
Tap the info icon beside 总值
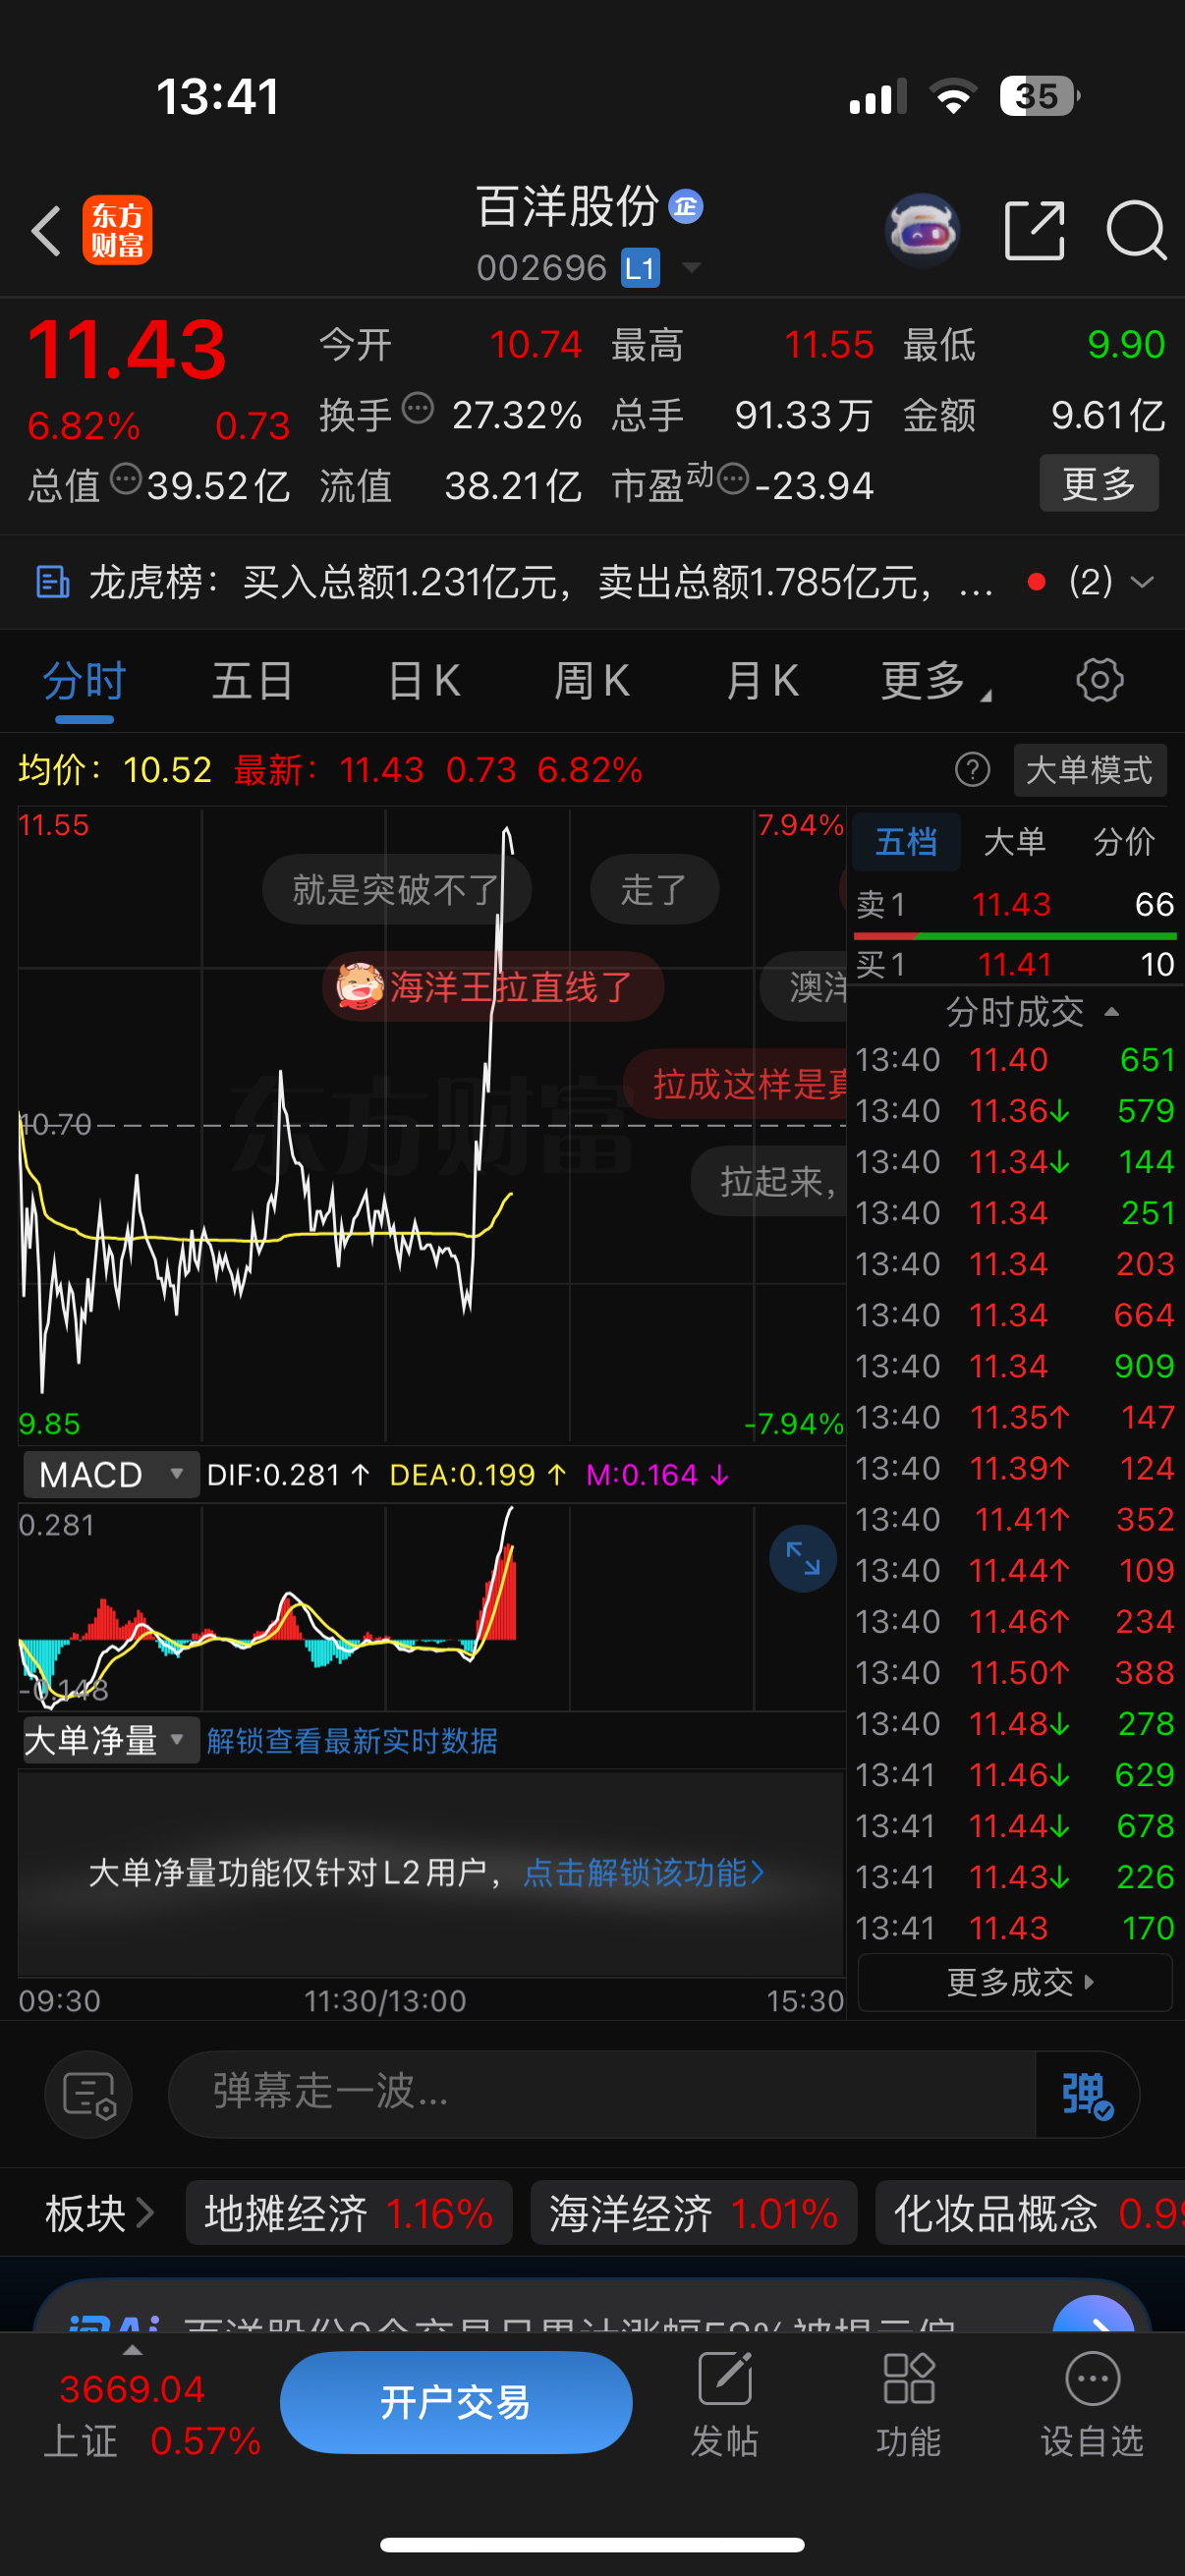click(125, 479)
